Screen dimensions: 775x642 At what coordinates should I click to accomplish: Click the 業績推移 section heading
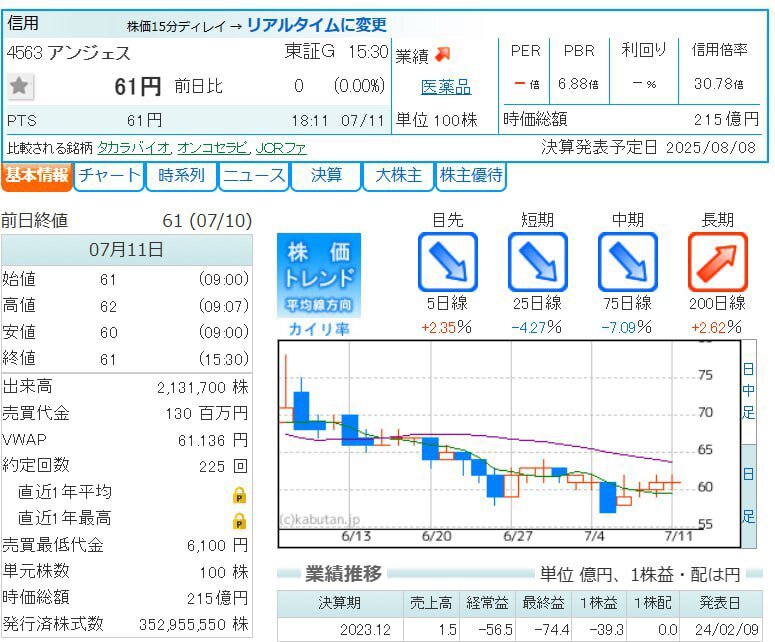344,574
